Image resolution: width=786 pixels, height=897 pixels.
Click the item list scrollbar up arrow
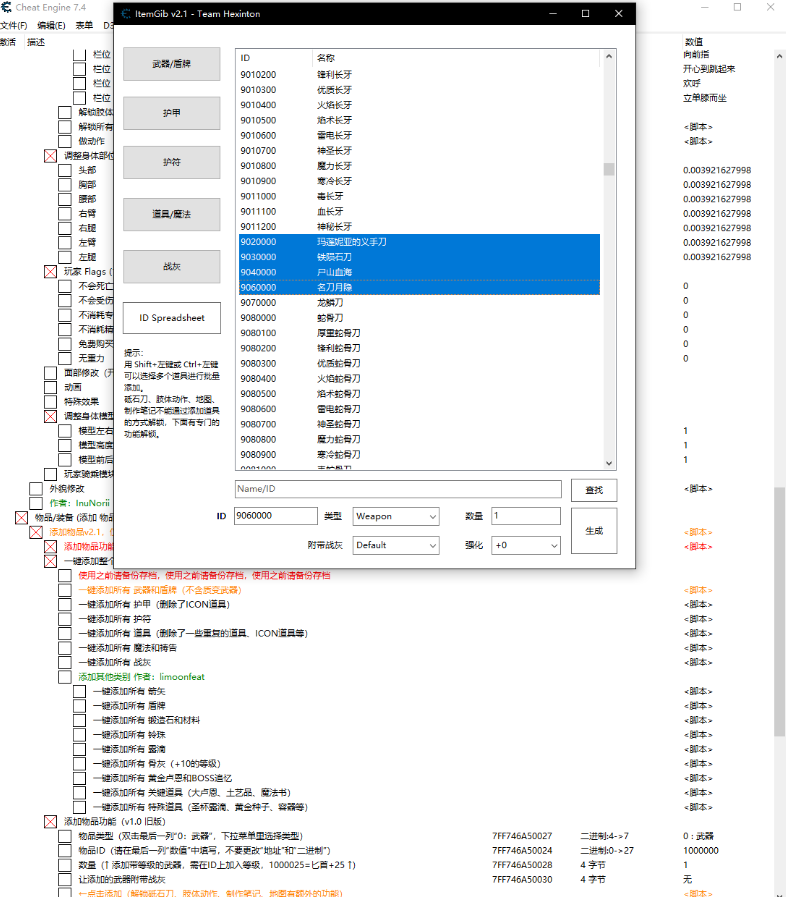[609, 57]
